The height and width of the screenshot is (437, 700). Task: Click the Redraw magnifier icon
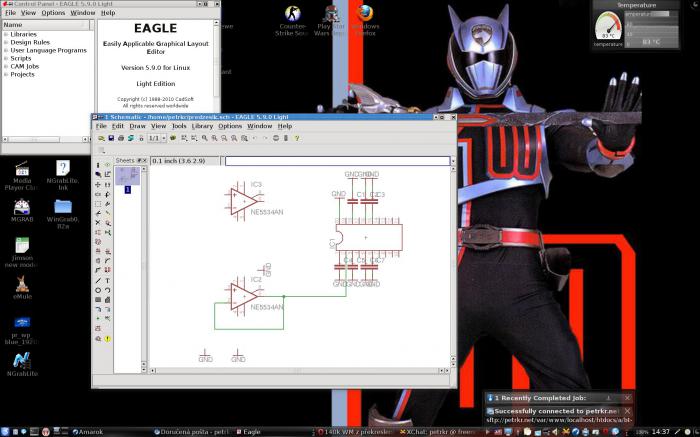(234, 138)
